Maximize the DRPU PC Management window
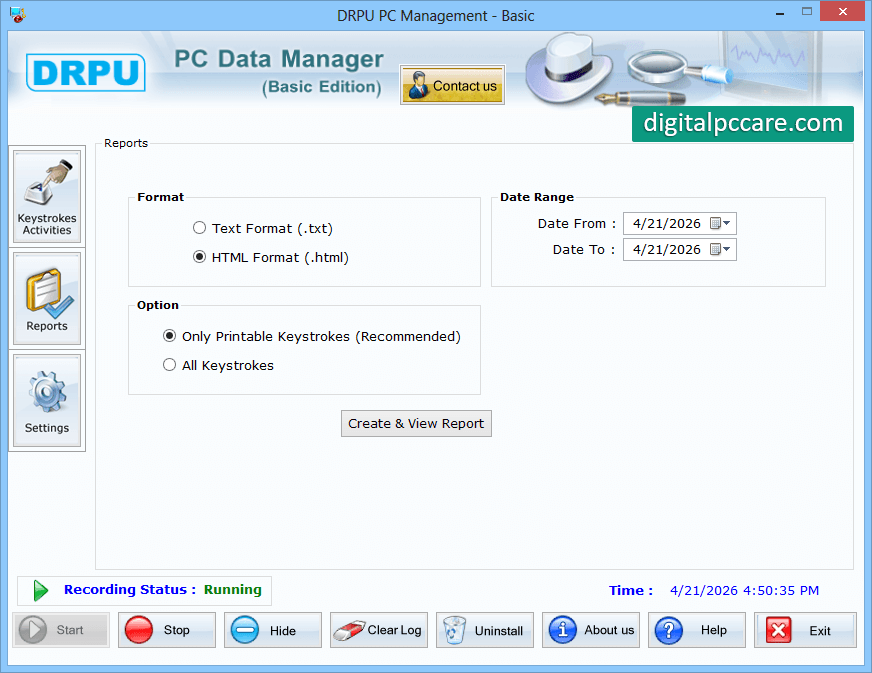The image size is (872, 673). 807,12
